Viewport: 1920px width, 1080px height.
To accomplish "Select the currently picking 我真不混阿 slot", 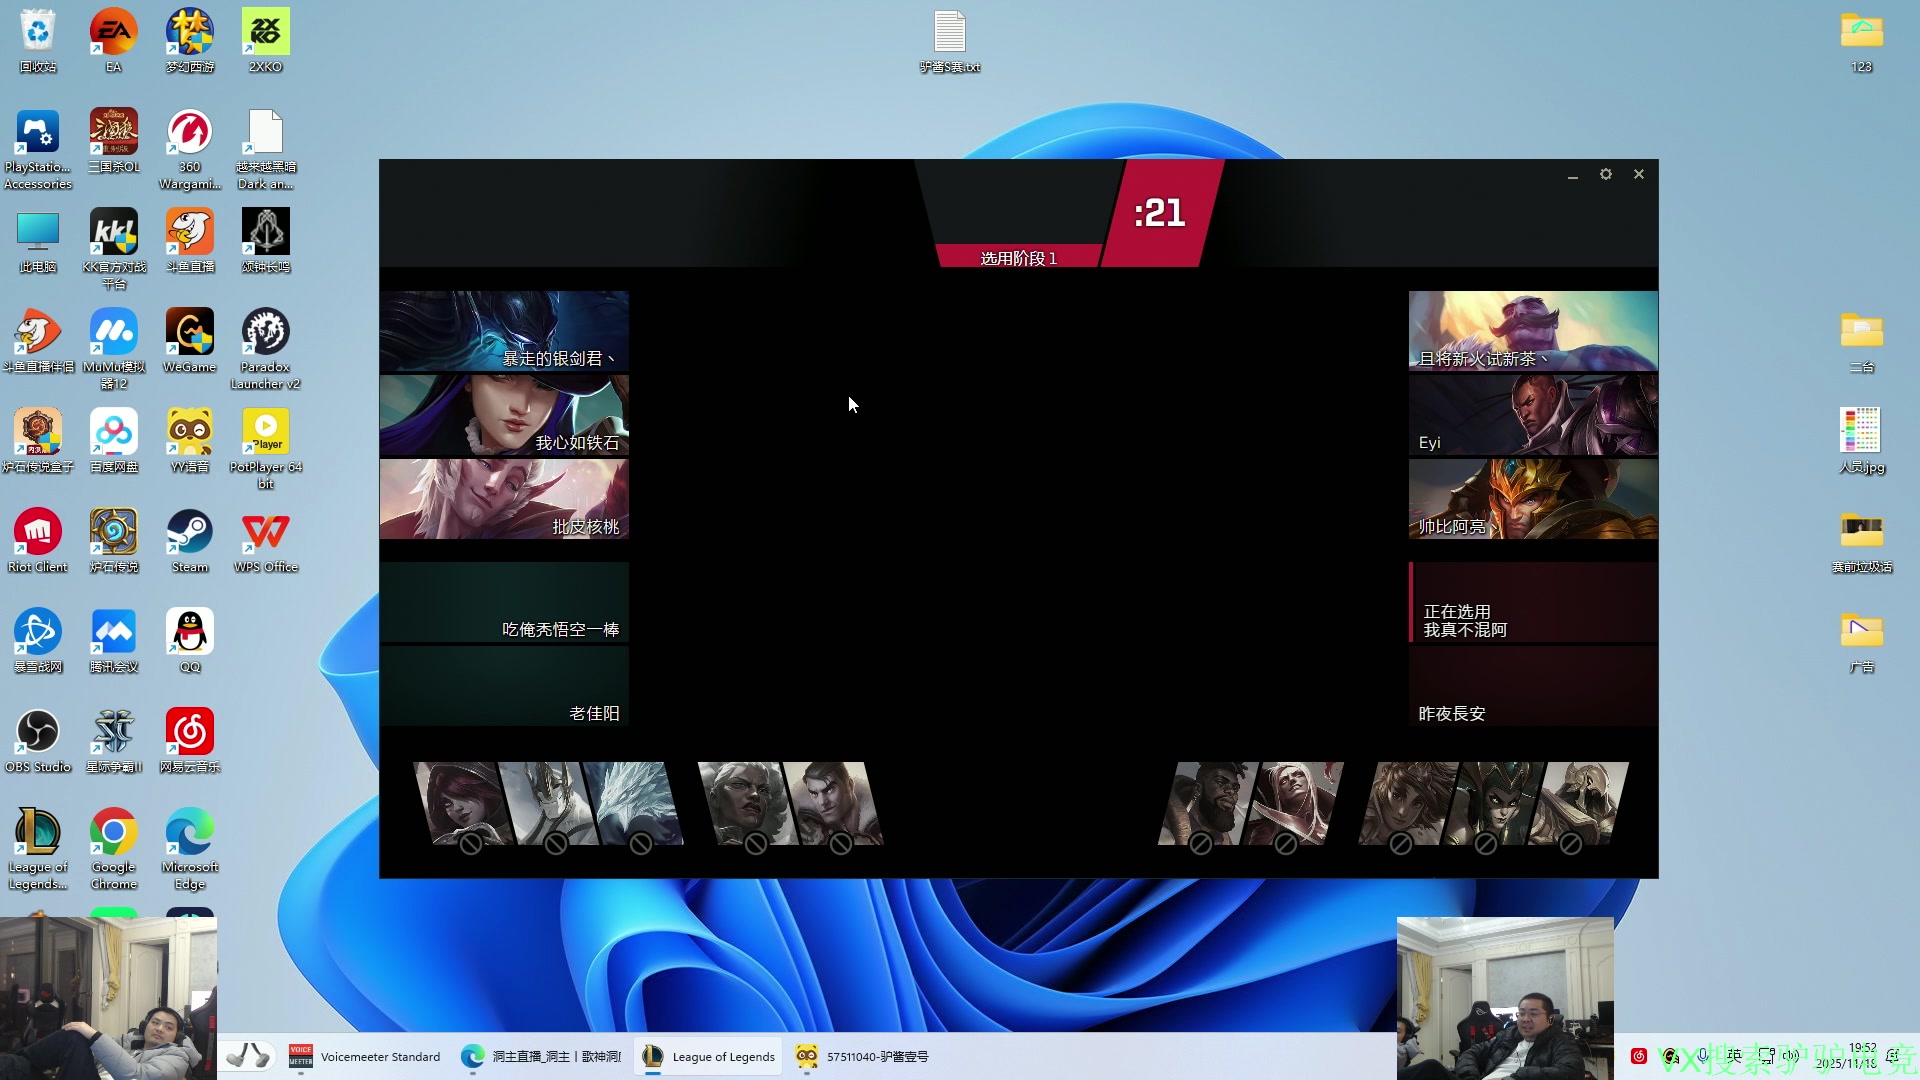I will pos(1532,602).
